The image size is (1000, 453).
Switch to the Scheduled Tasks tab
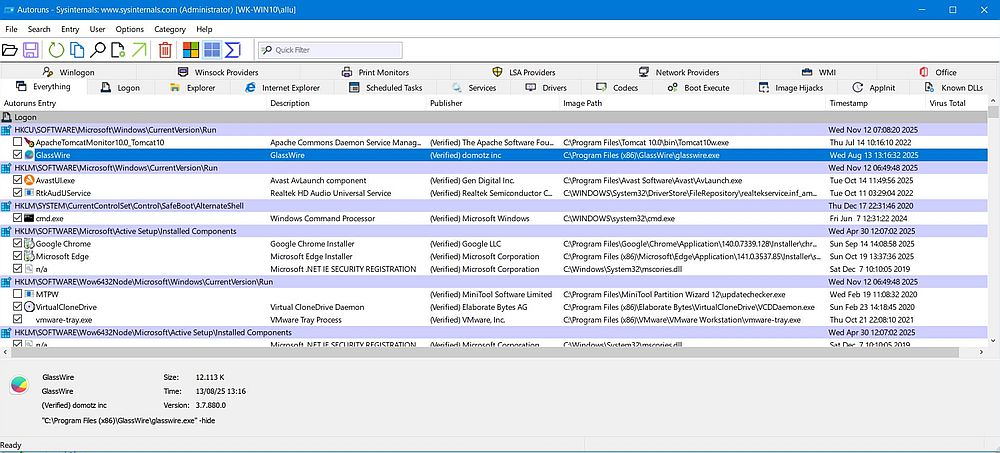tap(386, 88)
